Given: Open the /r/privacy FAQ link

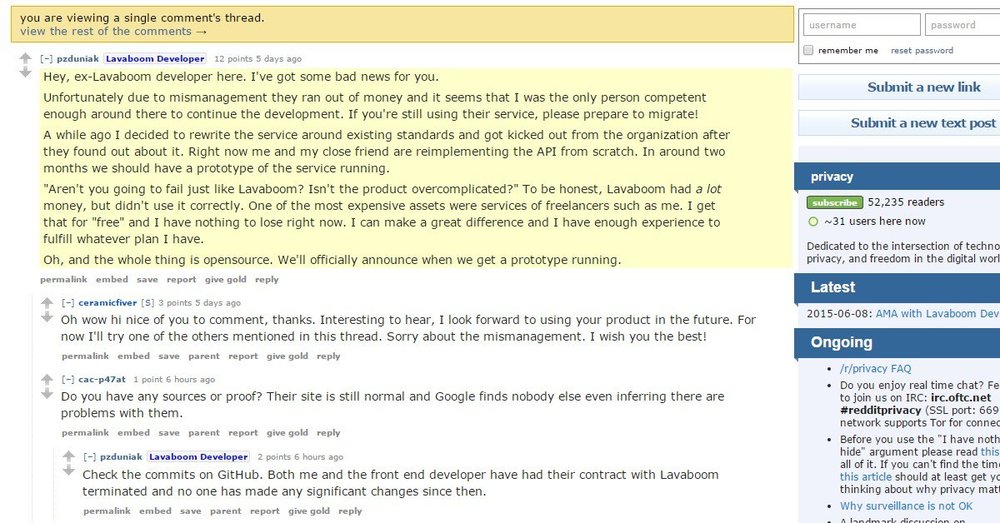Looking at the screenshot, I should [876, 369].
